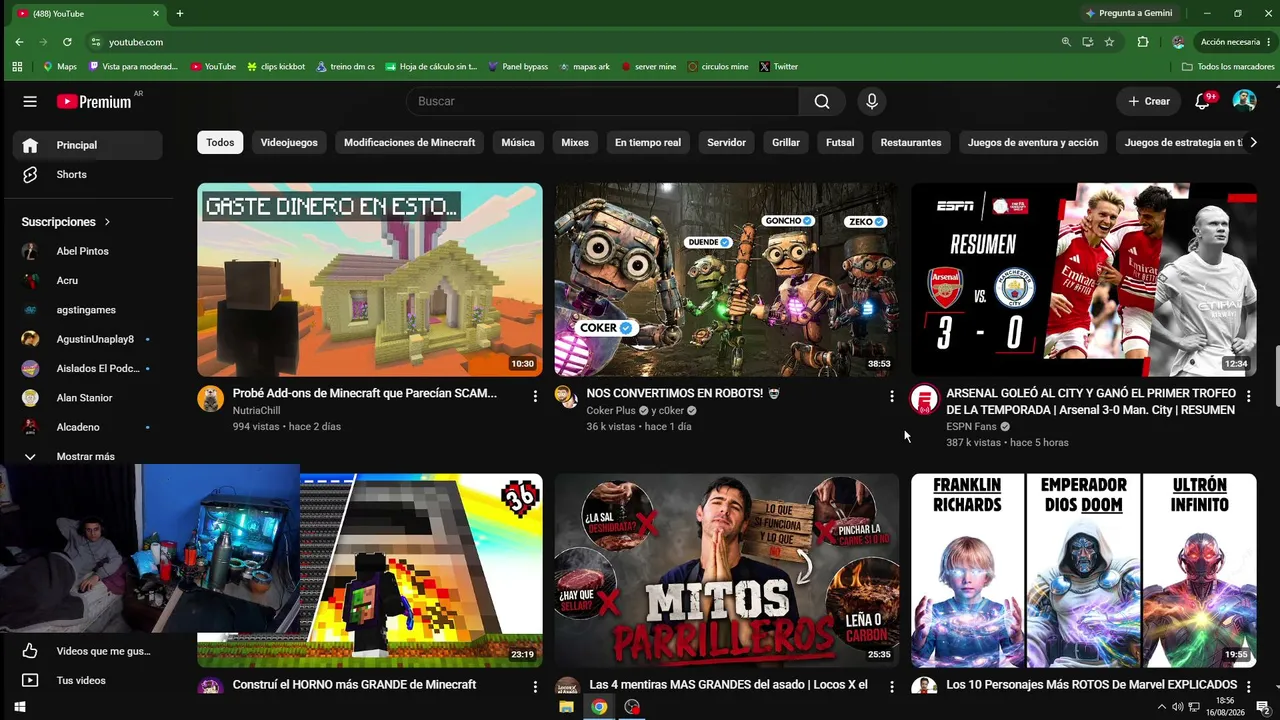
Task: Open the Maps bookmark
Action: 60,67
